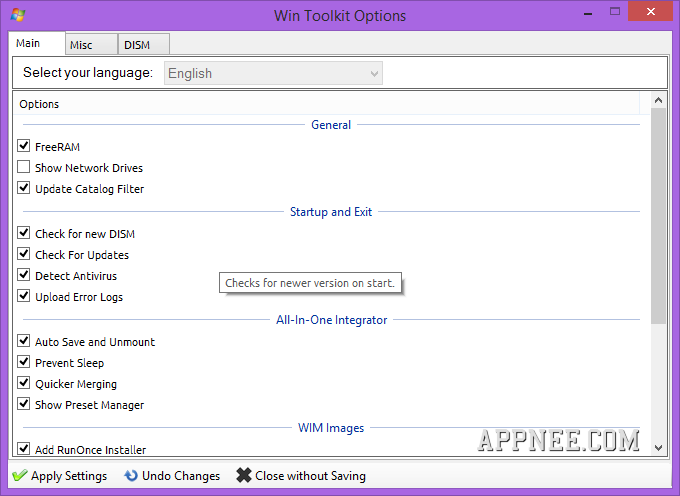Click the scrollbar down arrow

coord(658,448)
